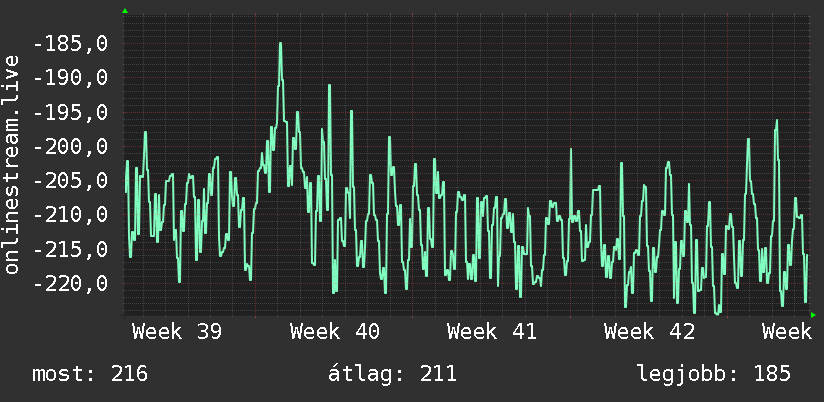The height and width of the screenshot is (402, 824).
Task: Select the Week 40 axis label
Action: pyautogui.click(x=335, y=332)
